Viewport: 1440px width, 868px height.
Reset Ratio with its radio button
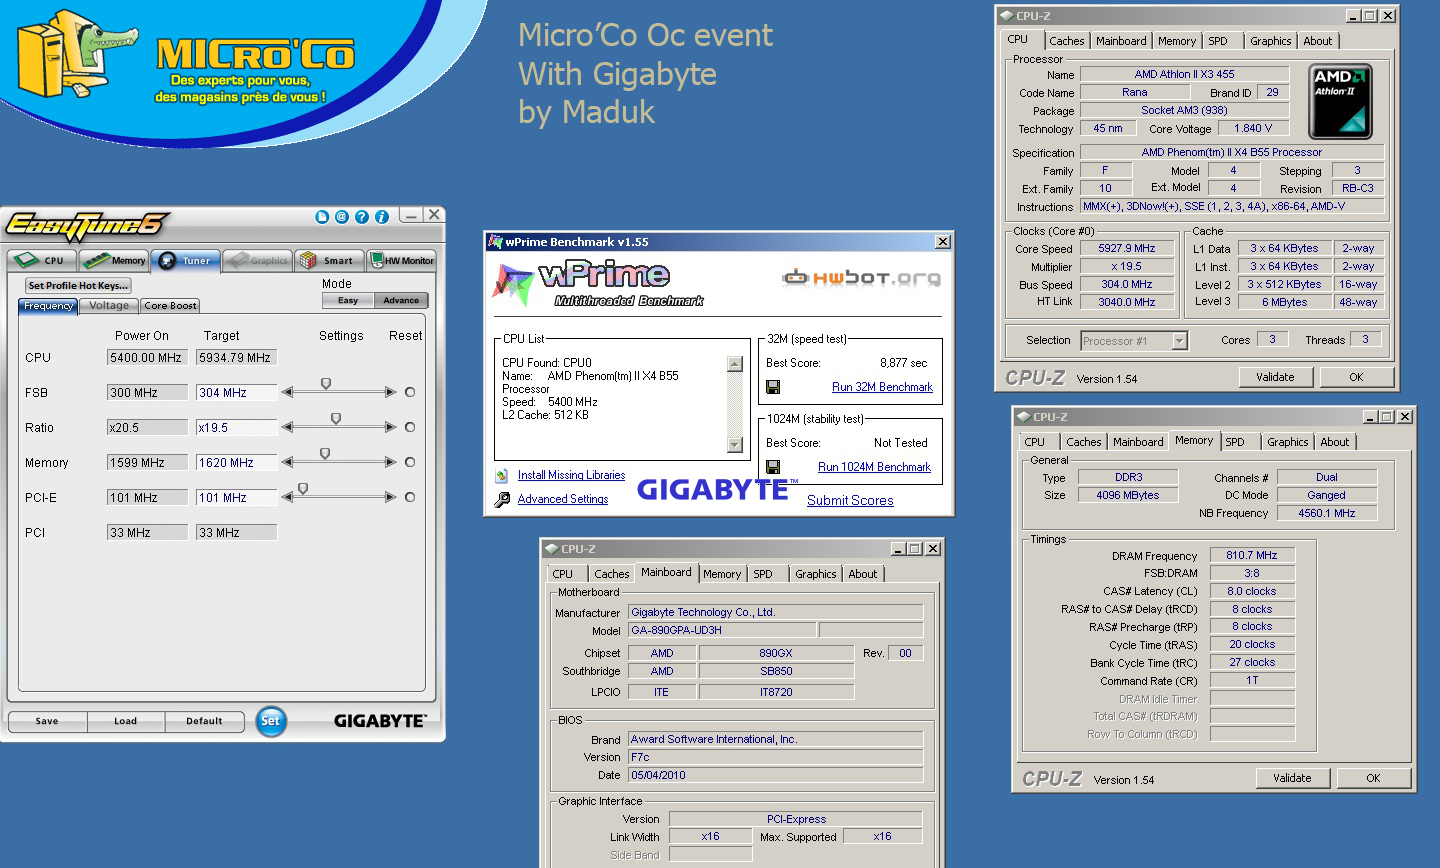coord(410,427)
